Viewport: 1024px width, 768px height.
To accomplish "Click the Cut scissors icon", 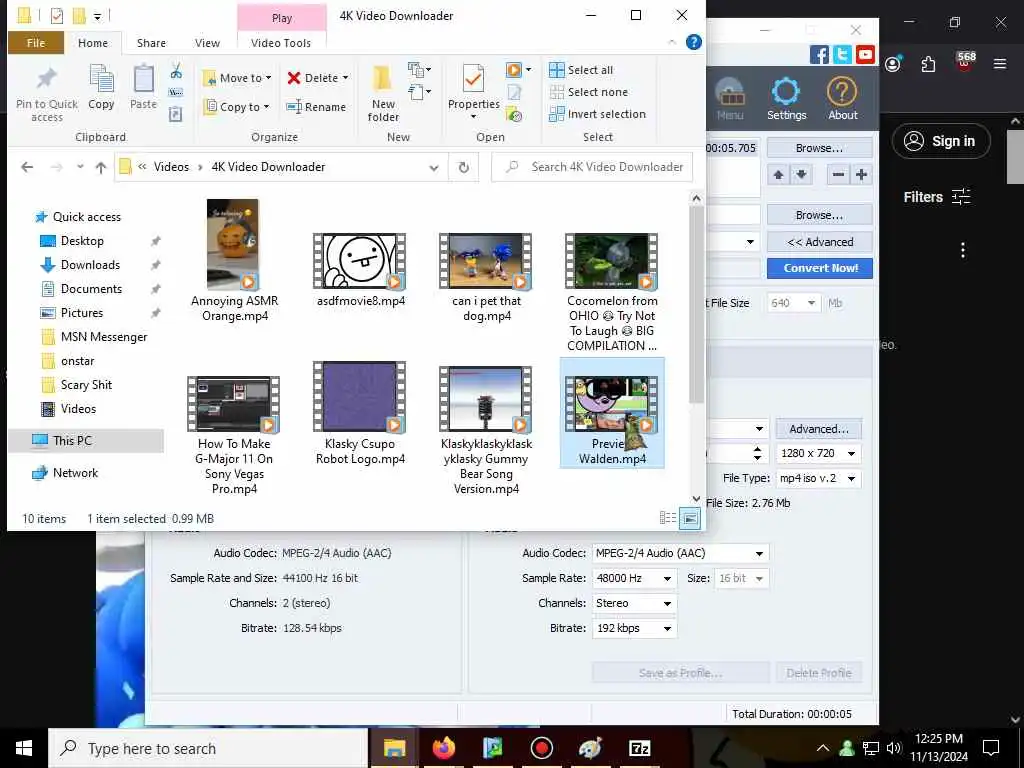I will tap(176, 71).
